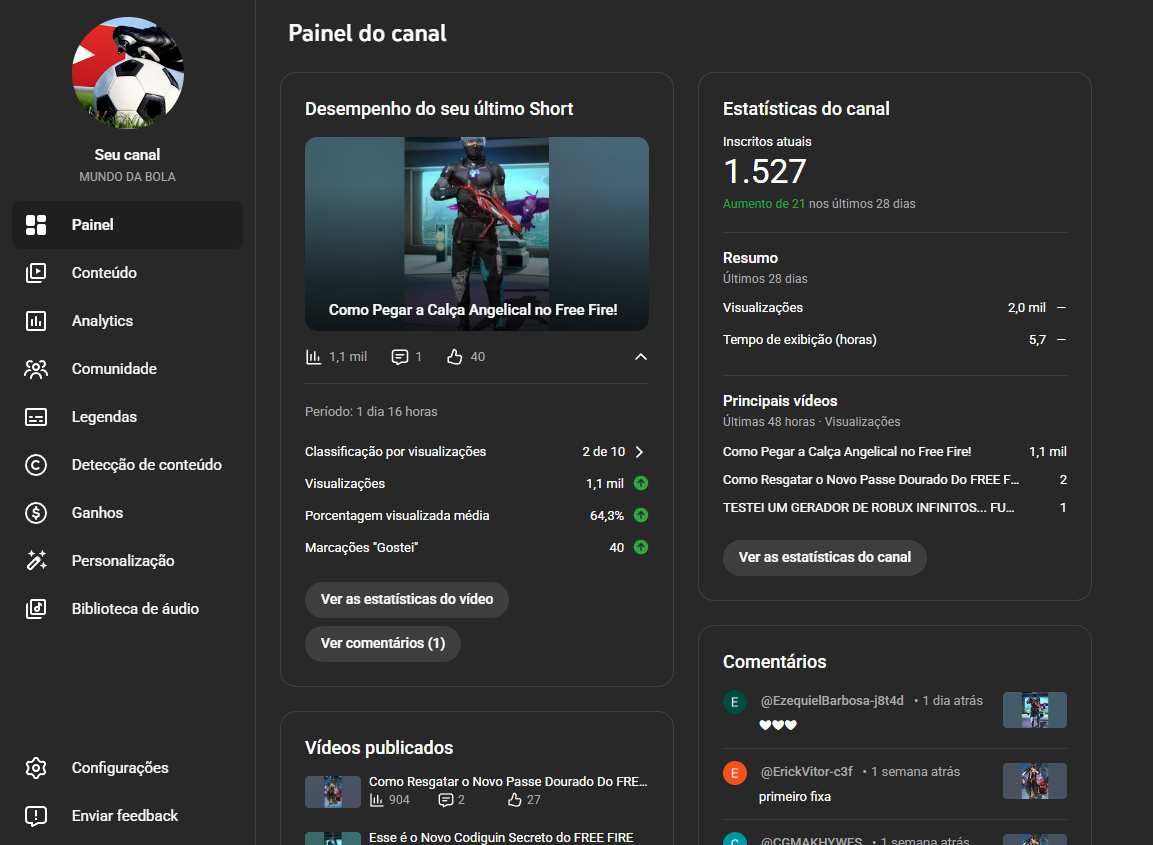Open Biblioteca de áudio menu entry
Viewport: 1153px width, 845px height.
(x=127, y=609)
